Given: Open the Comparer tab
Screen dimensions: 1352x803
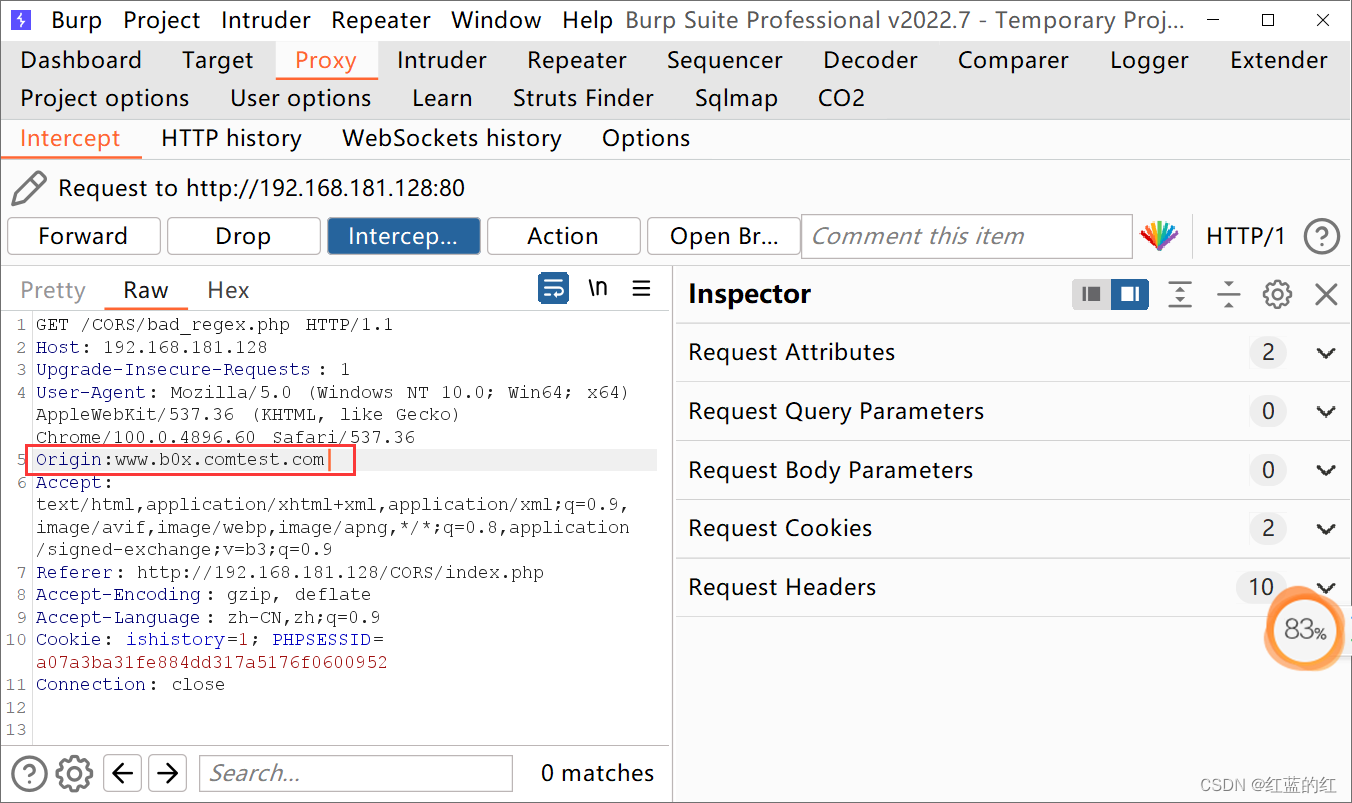Looking at the screenshot, I should [x=1013, y=60].
